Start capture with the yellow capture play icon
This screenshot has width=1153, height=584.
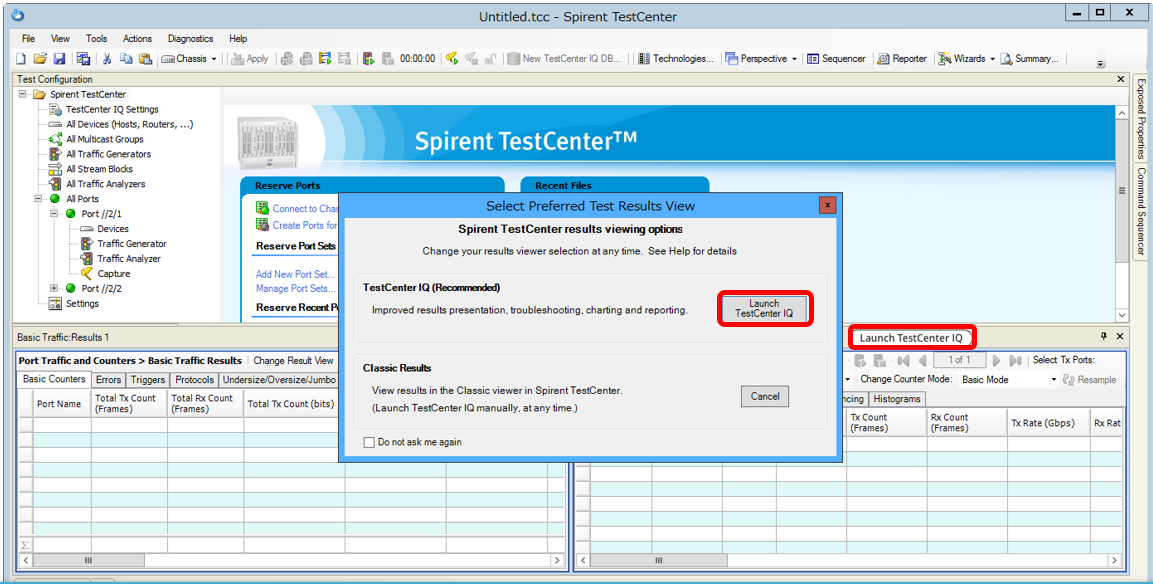pyautogui.click(x=451, y=59)
